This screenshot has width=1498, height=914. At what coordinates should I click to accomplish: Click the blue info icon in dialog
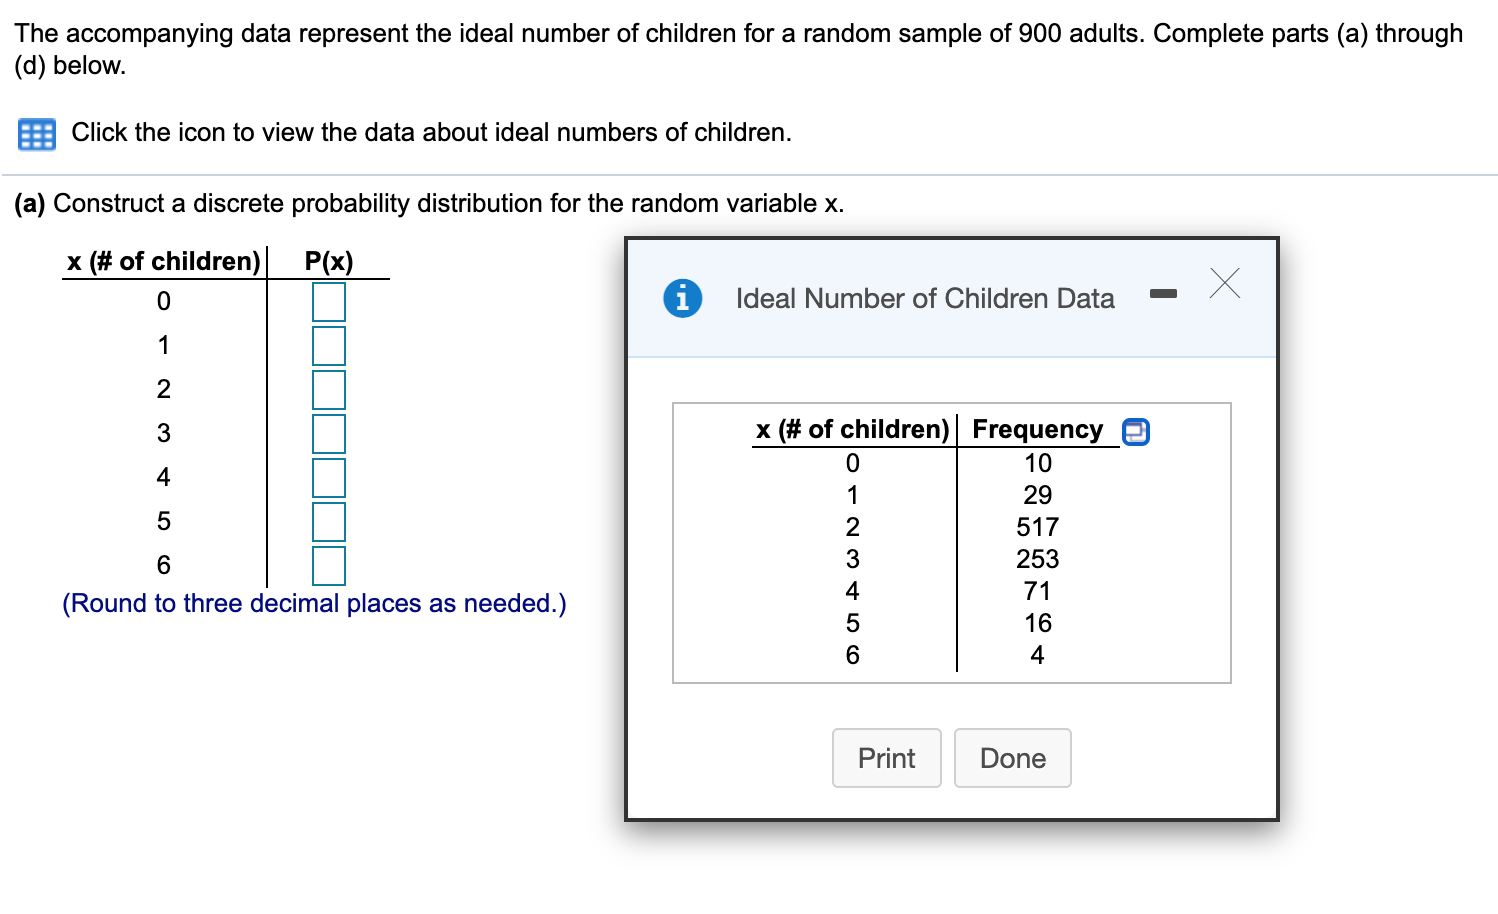(682, 298)
